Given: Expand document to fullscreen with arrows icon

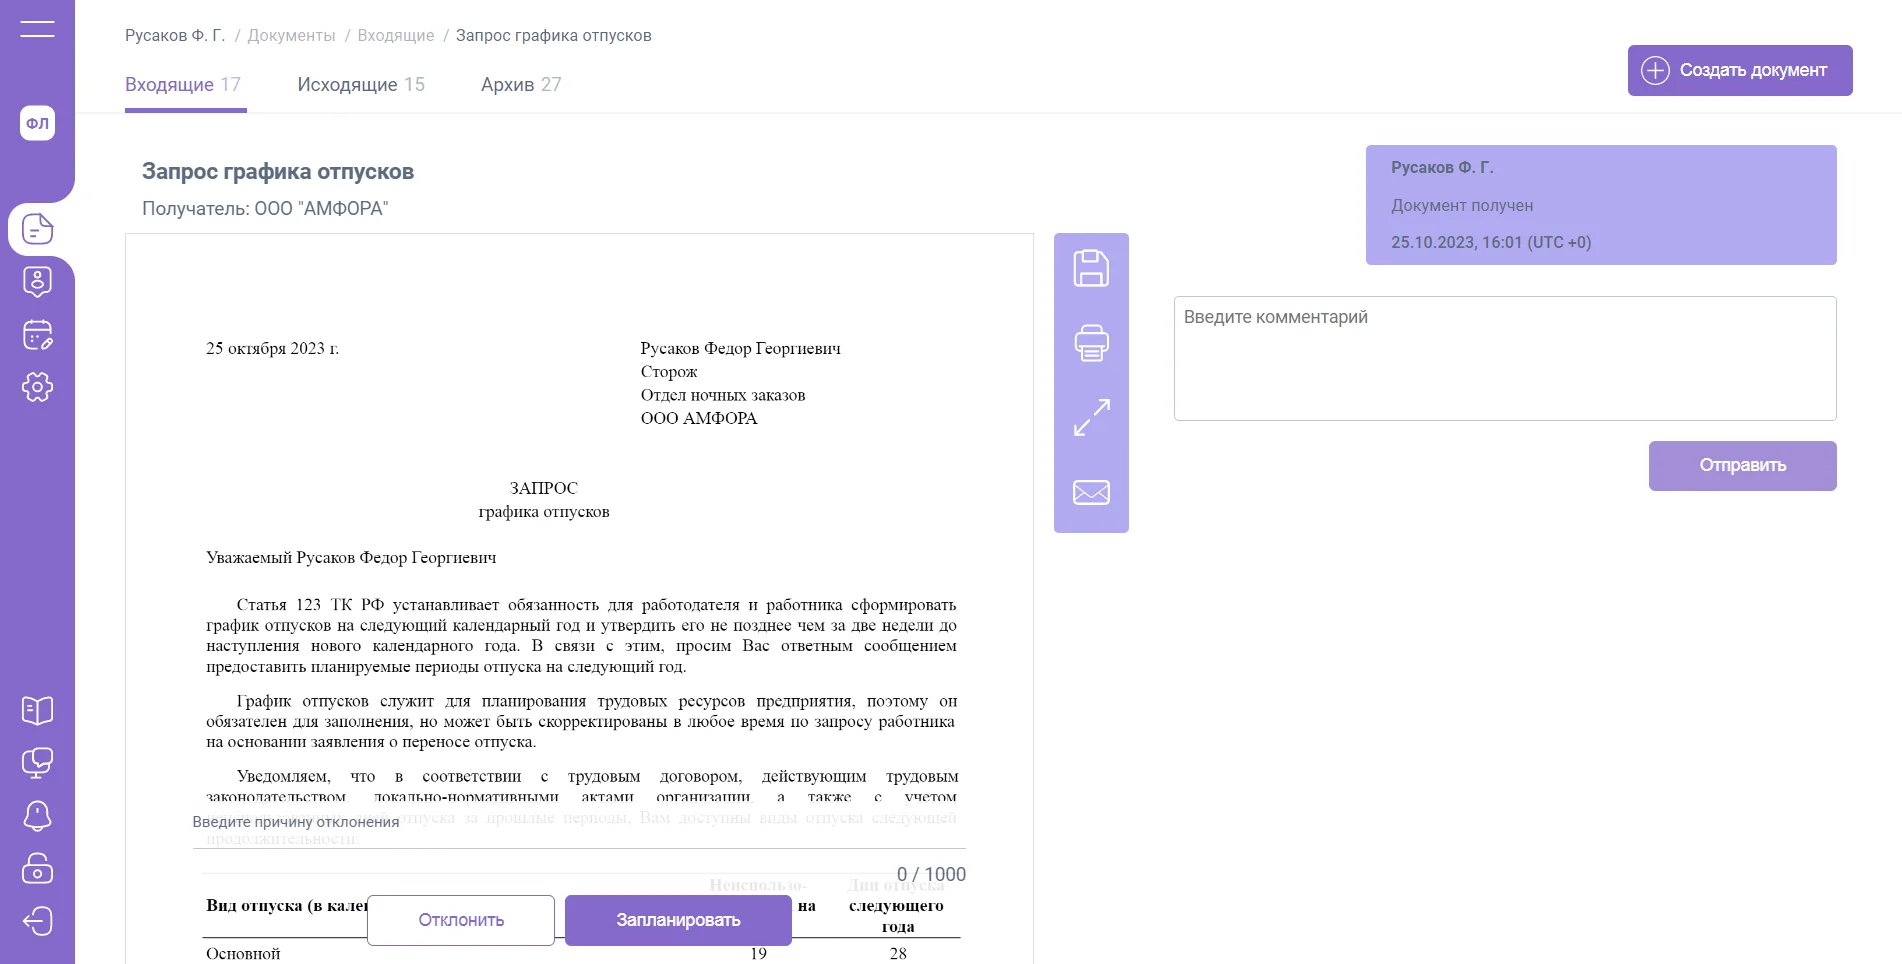Looking at the screenshot, I should [1091, 417].
